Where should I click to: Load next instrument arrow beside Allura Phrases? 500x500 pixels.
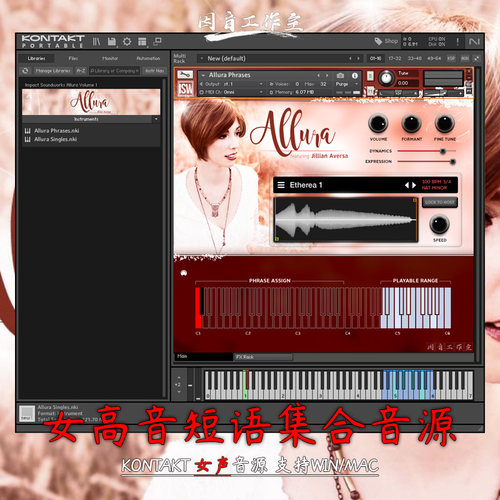pos(327,75)
